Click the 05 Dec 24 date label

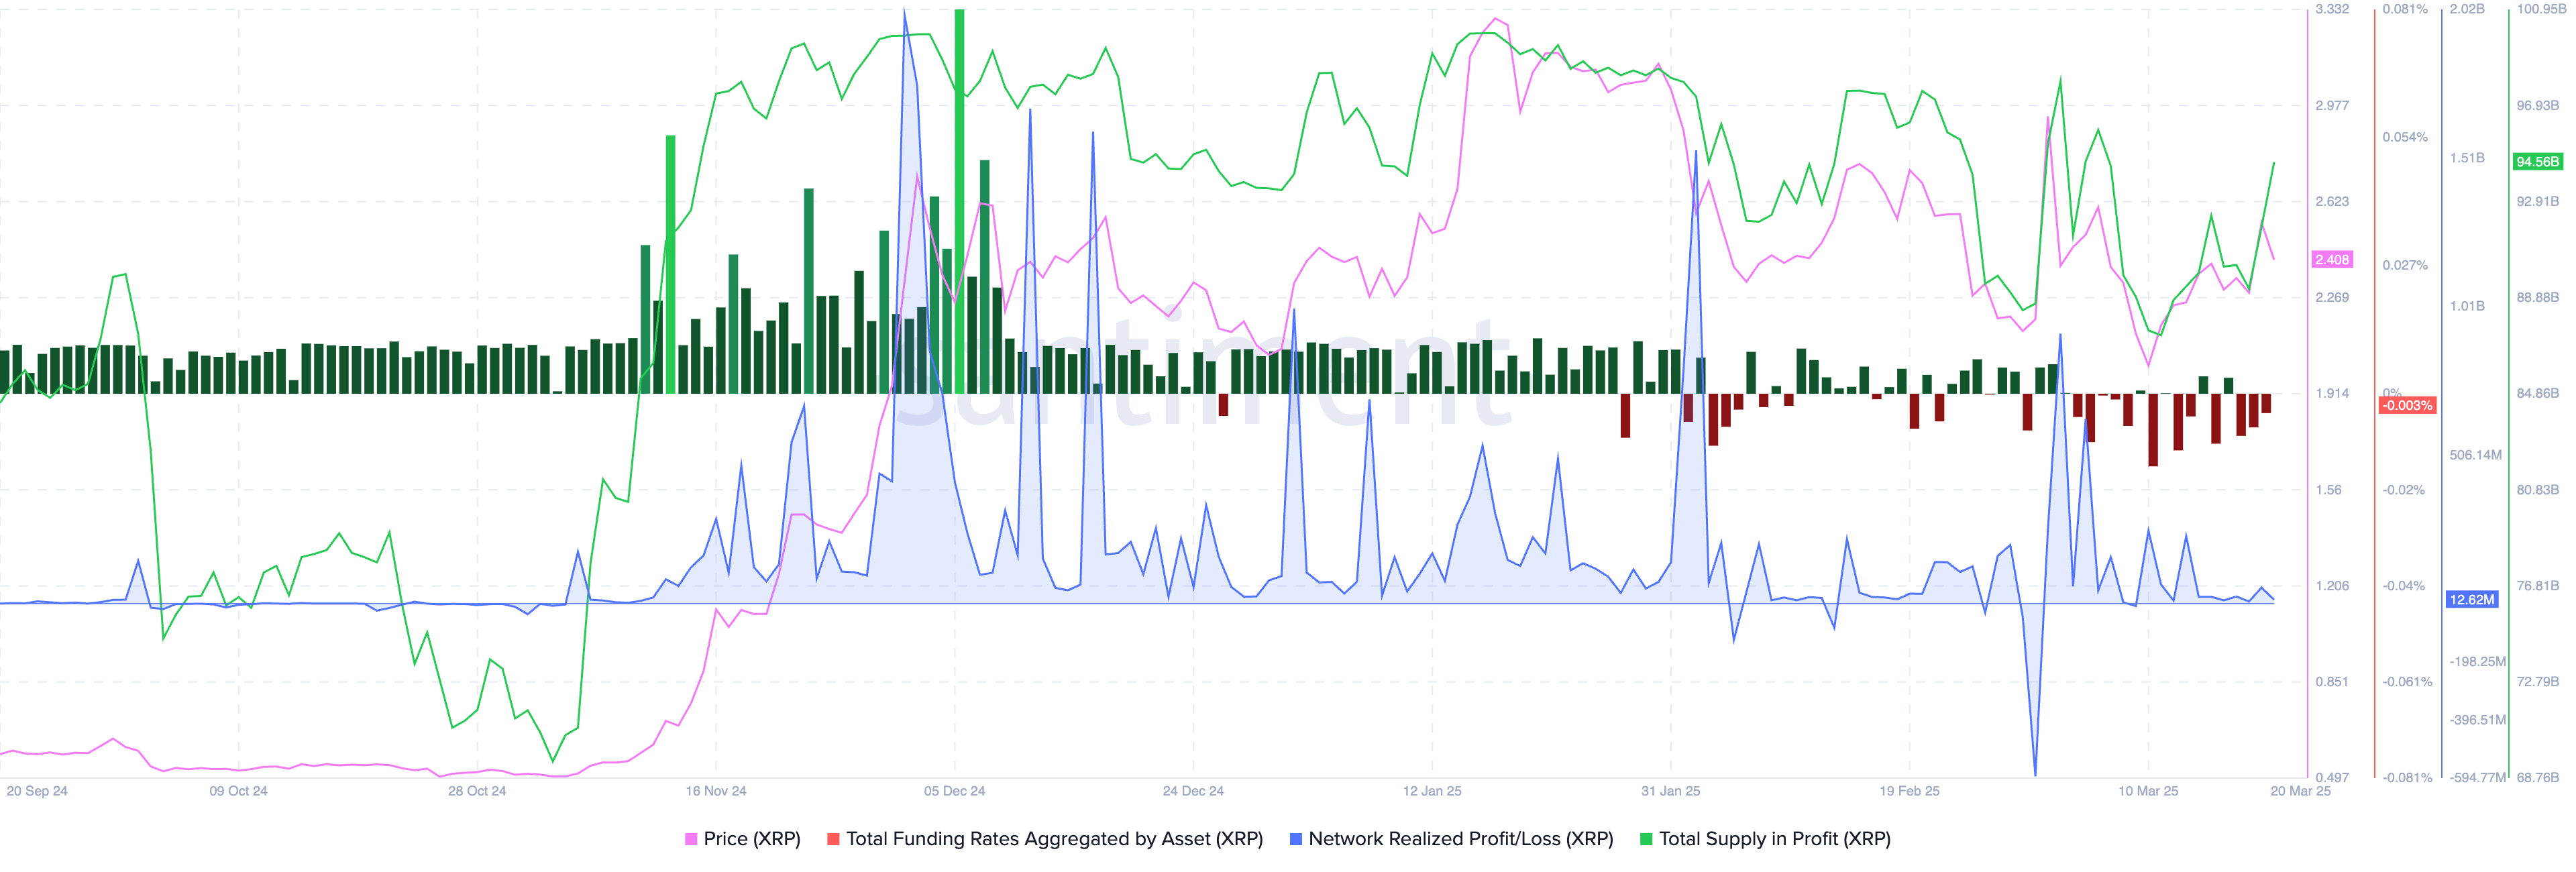pyautogui.click(x=954, y=791)
